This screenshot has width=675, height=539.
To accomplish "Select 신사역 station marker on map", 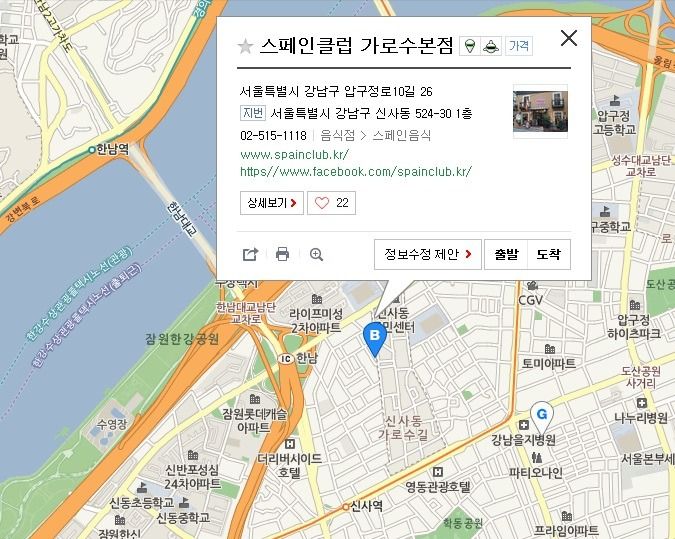I will [345, 507].
